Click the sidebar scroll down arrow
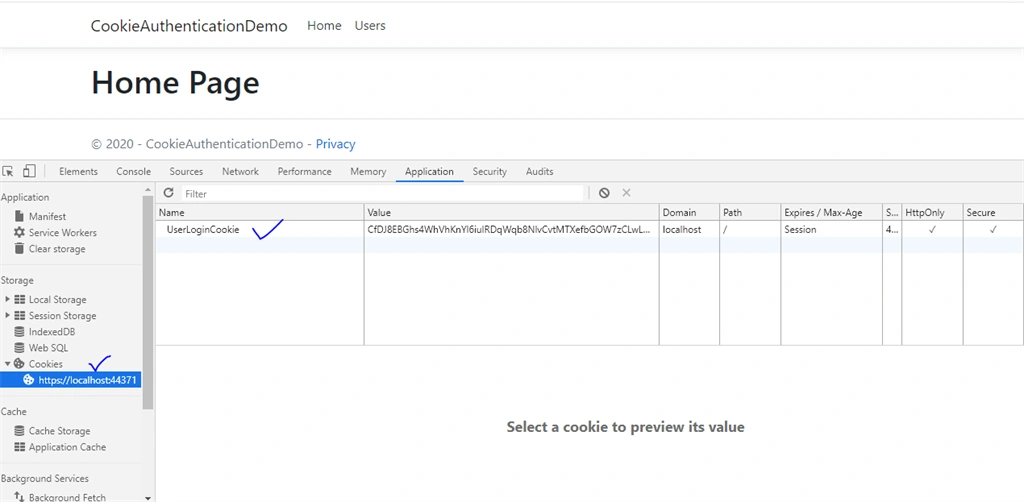 pos(148,497)
